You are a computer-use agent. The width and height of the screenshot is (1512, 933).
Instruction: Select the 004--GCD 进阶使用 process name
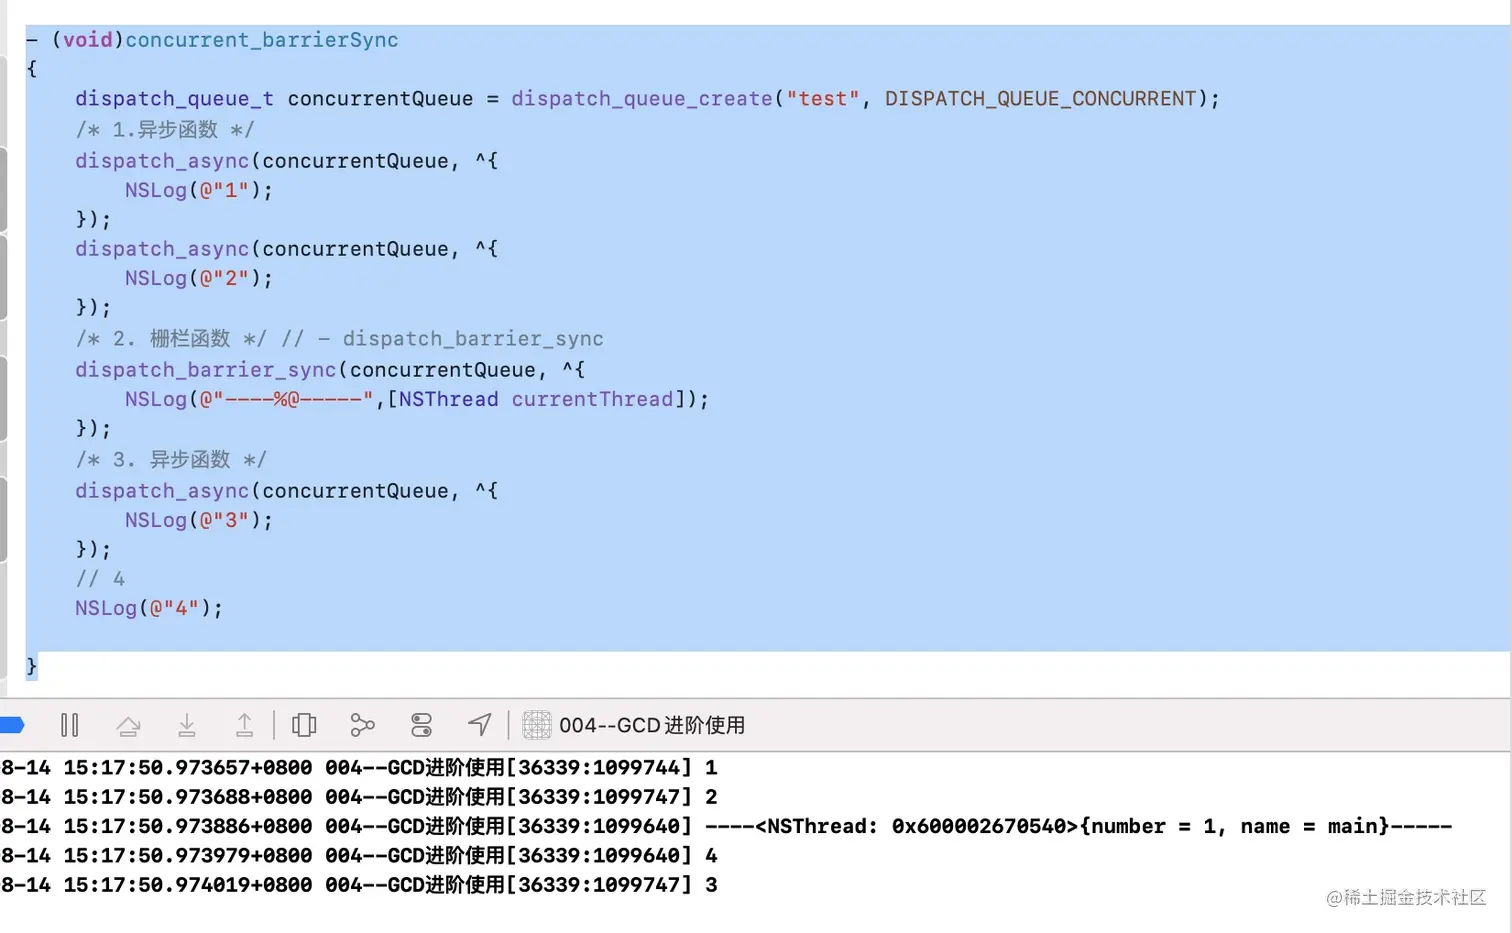655,725
